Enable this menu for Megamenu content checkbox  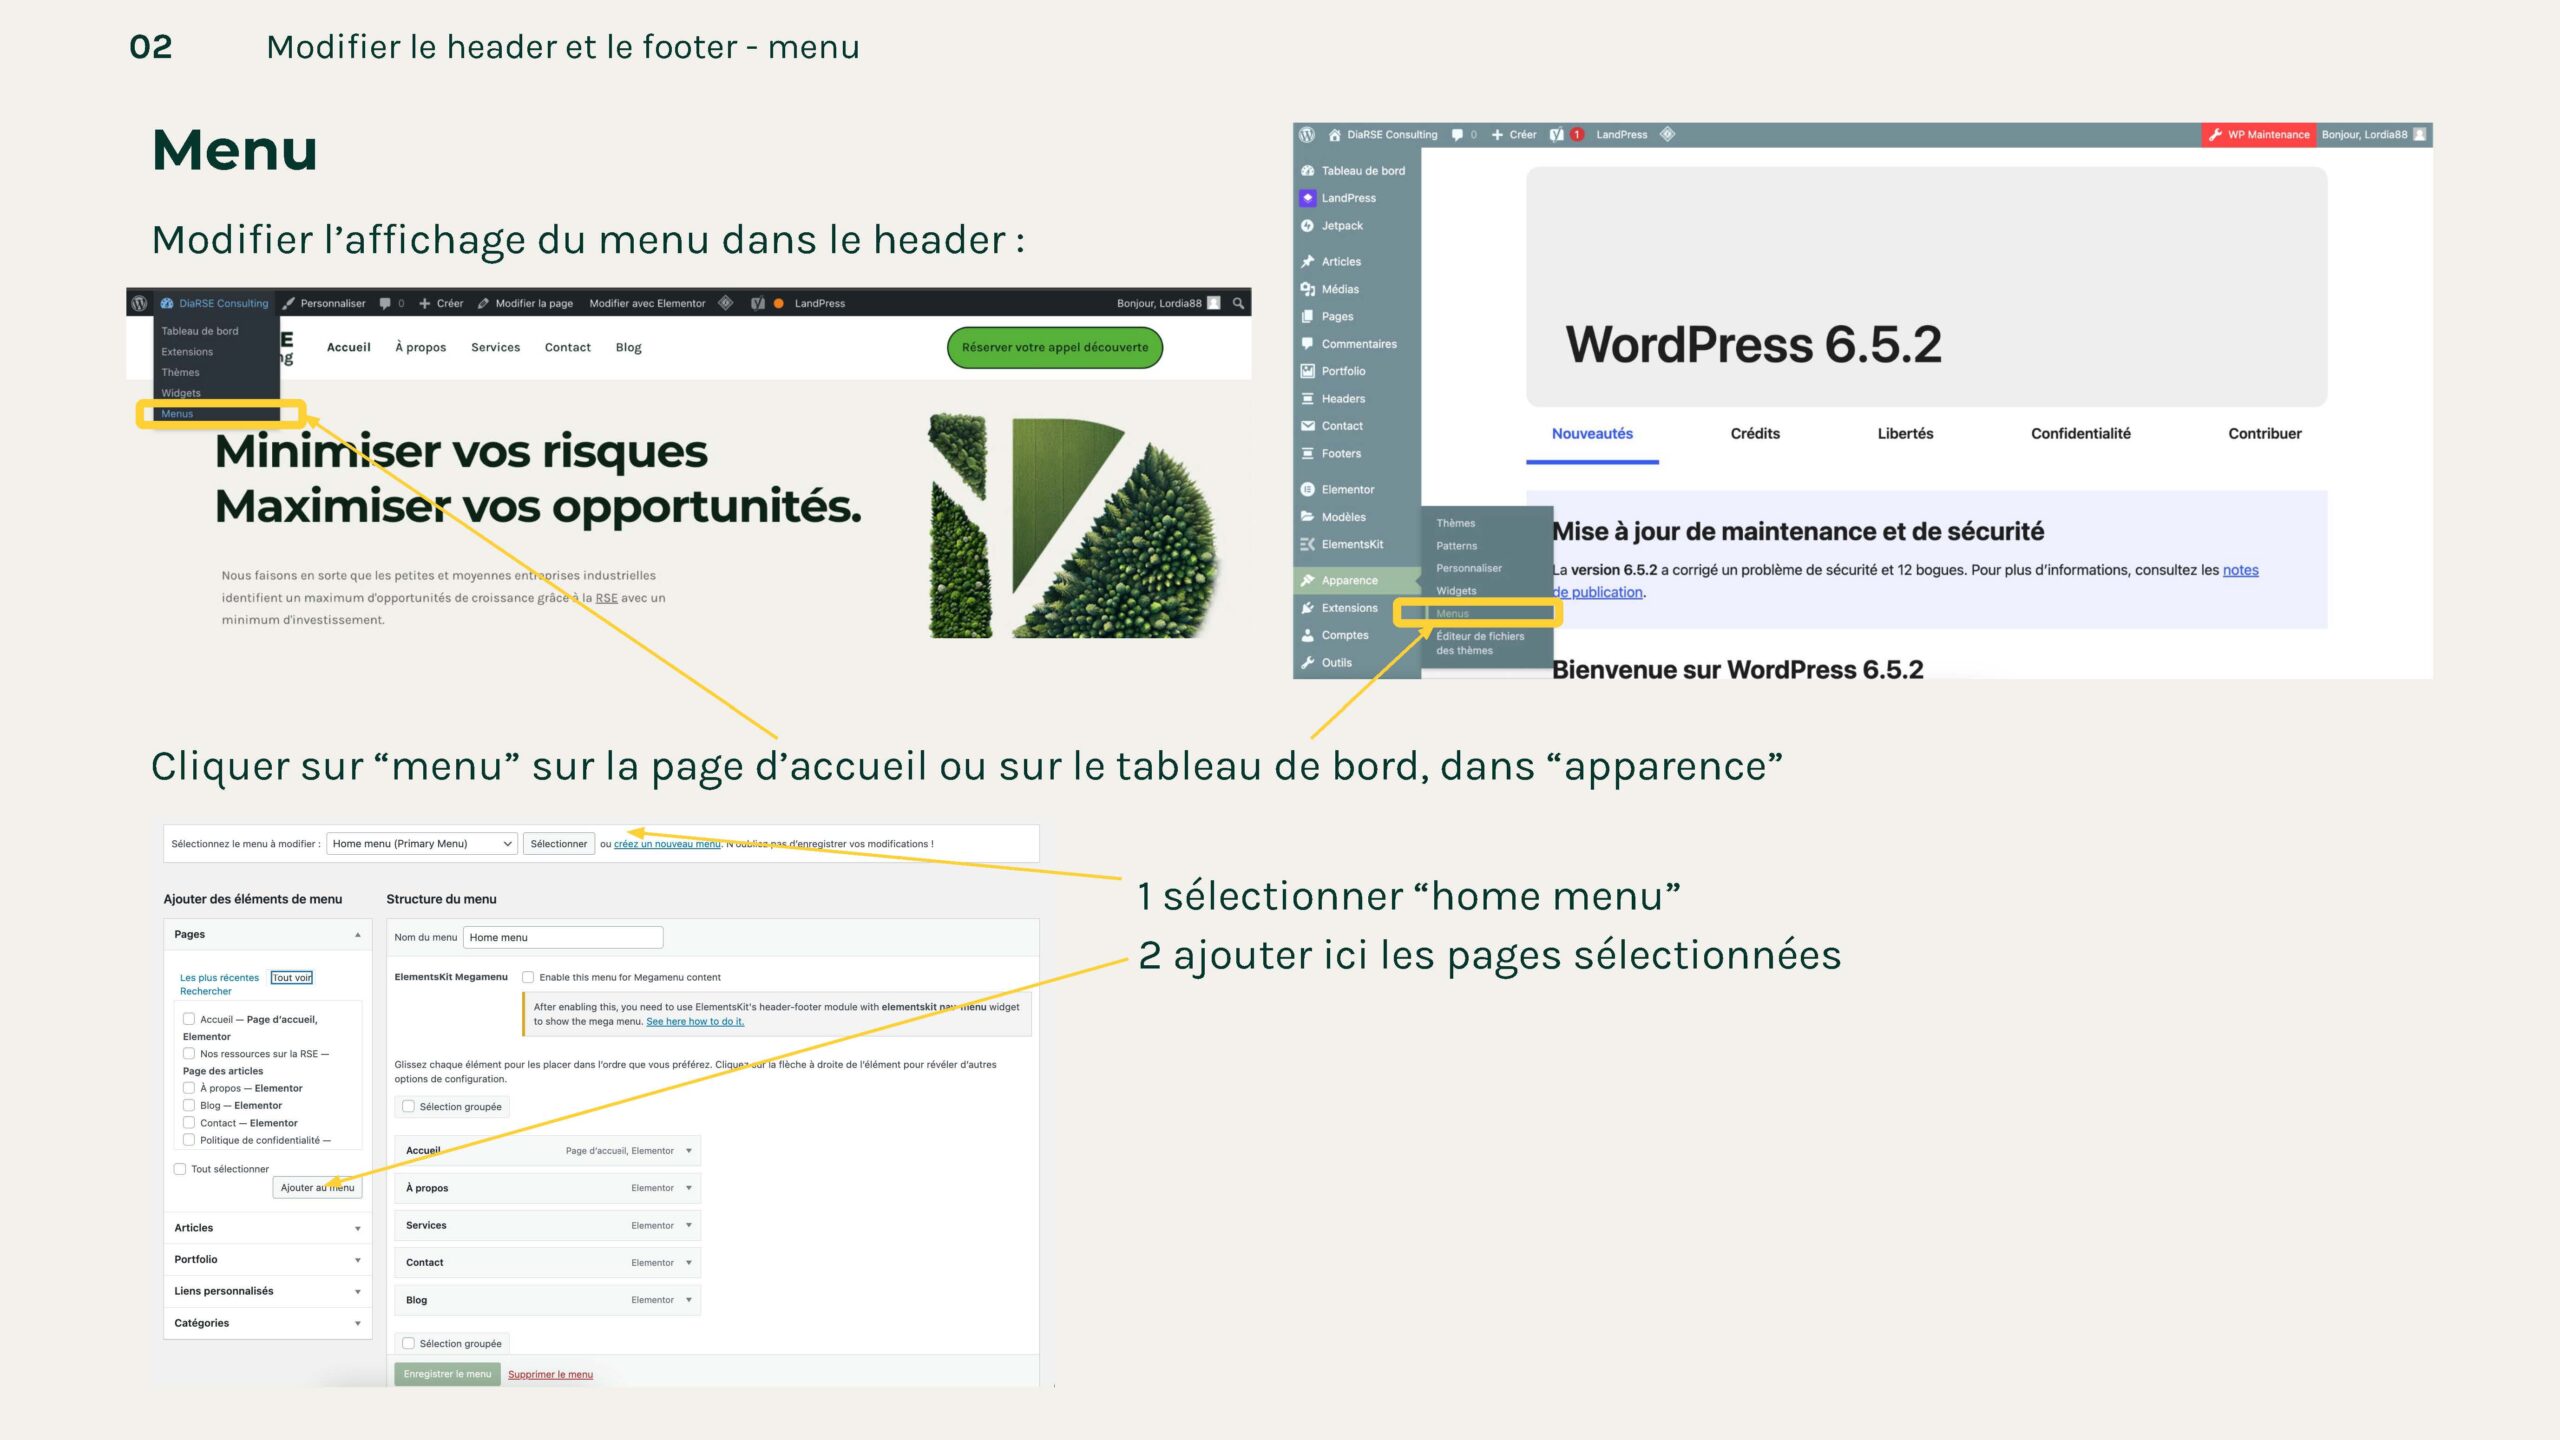(528, 977)
